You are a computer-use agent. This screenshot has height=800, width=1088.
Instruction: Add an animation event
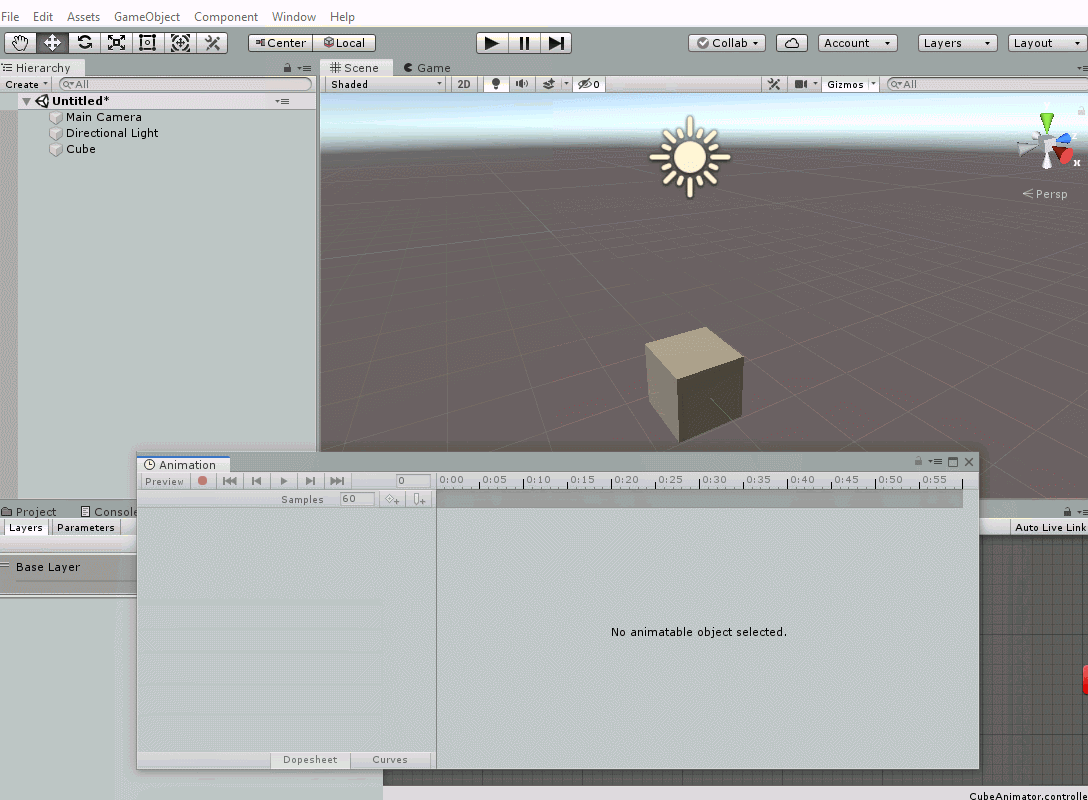coord(418,499)
